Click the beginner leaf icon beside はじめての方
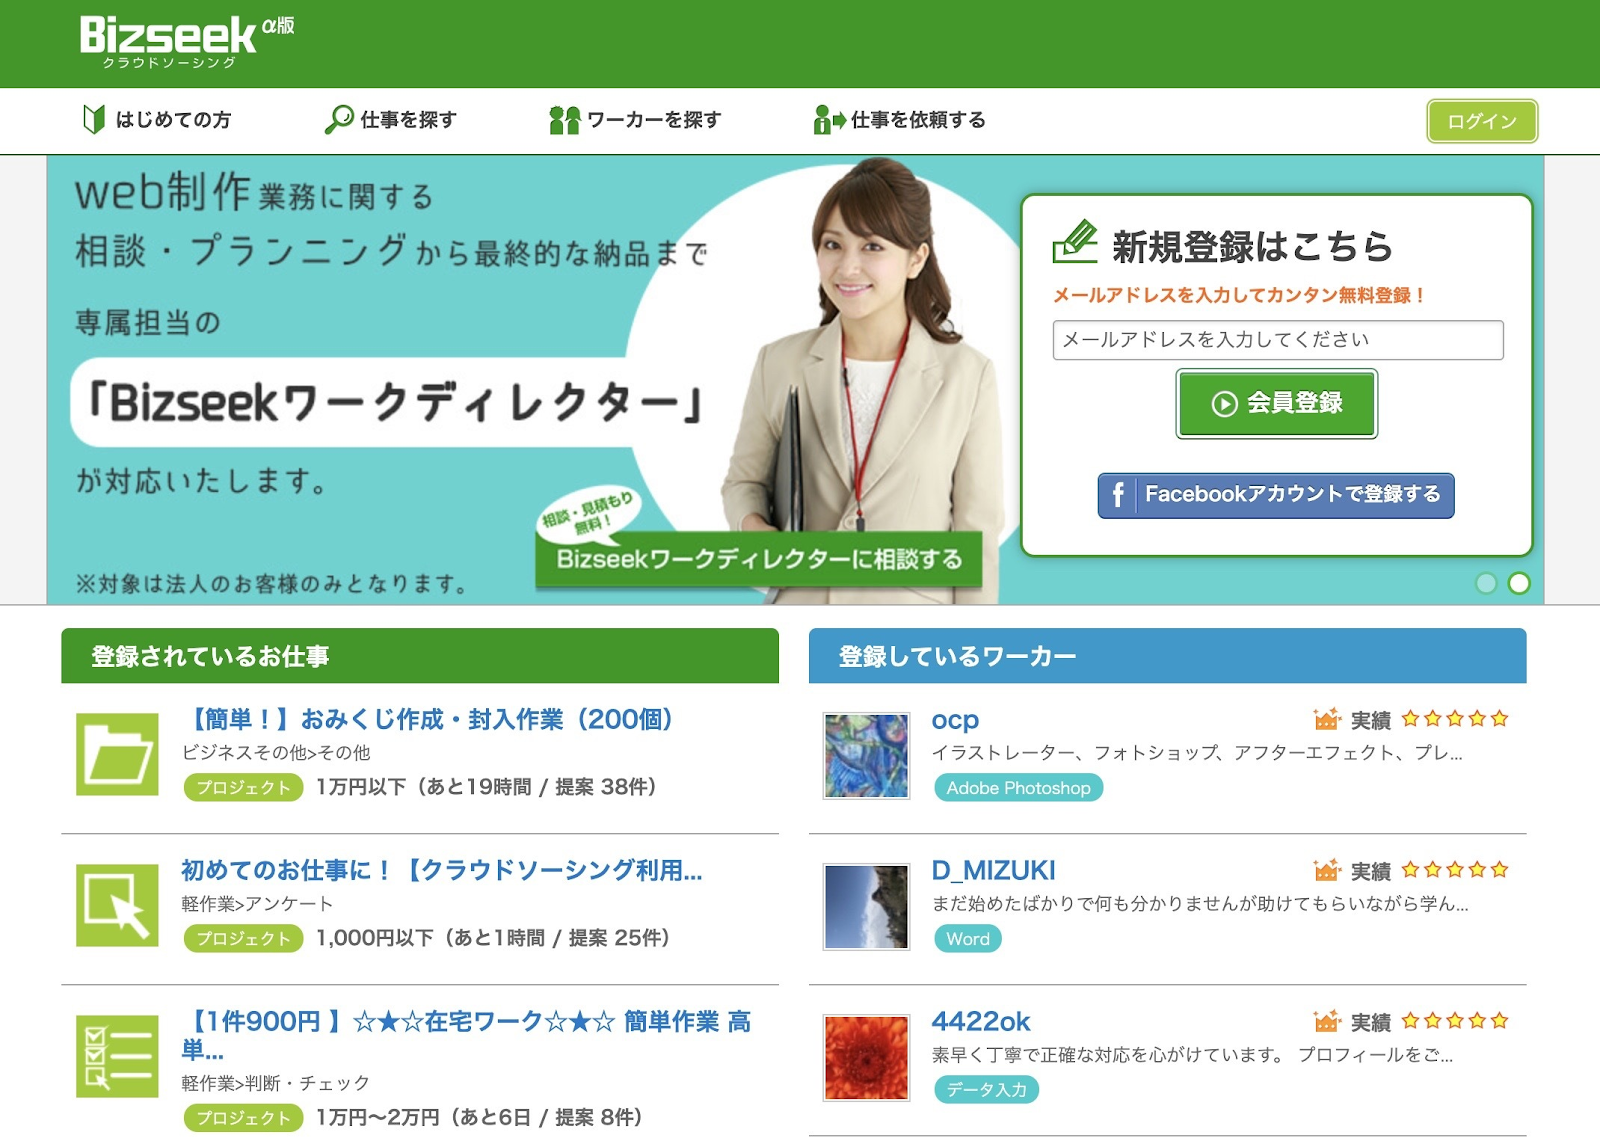The height and width of the screenshot is (1147, 1600). pos(94,119)
